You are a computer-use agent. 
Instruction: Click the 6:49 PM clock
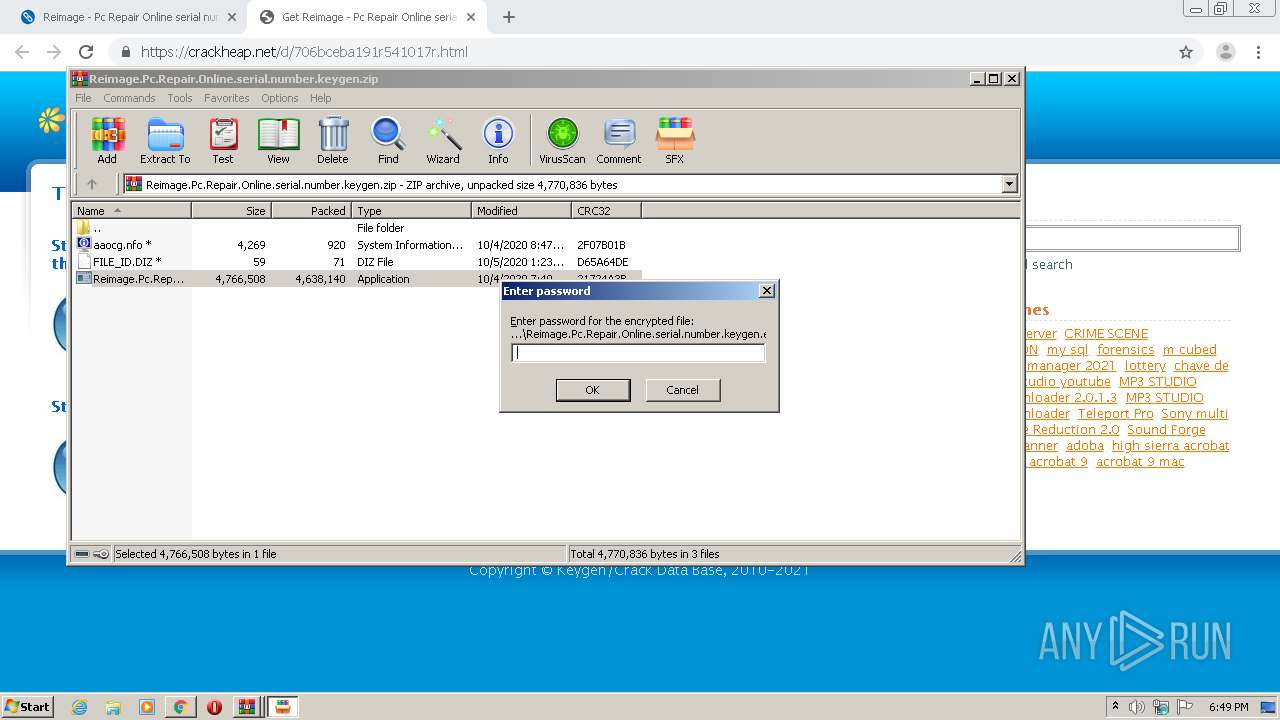pyautogui.click(x=1228, y=707)
